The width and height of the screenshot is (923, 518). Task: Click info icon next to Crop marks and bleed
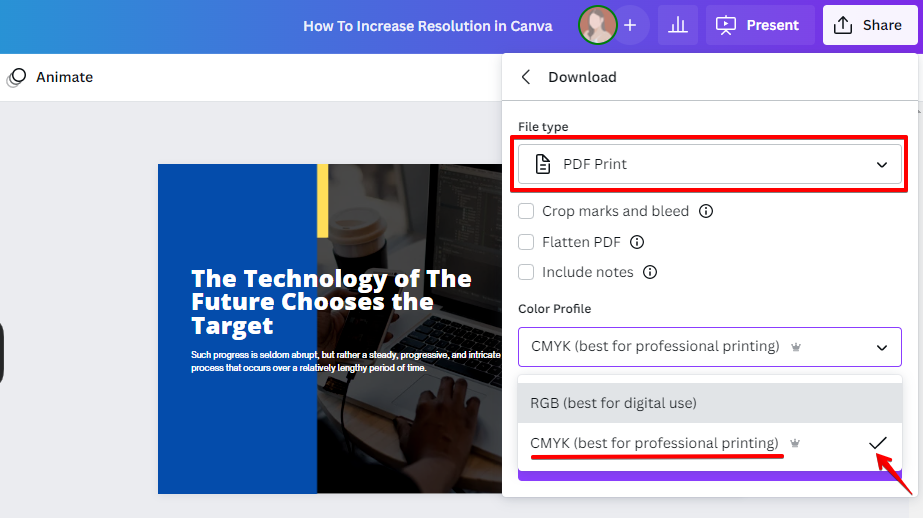coord(706,211)
